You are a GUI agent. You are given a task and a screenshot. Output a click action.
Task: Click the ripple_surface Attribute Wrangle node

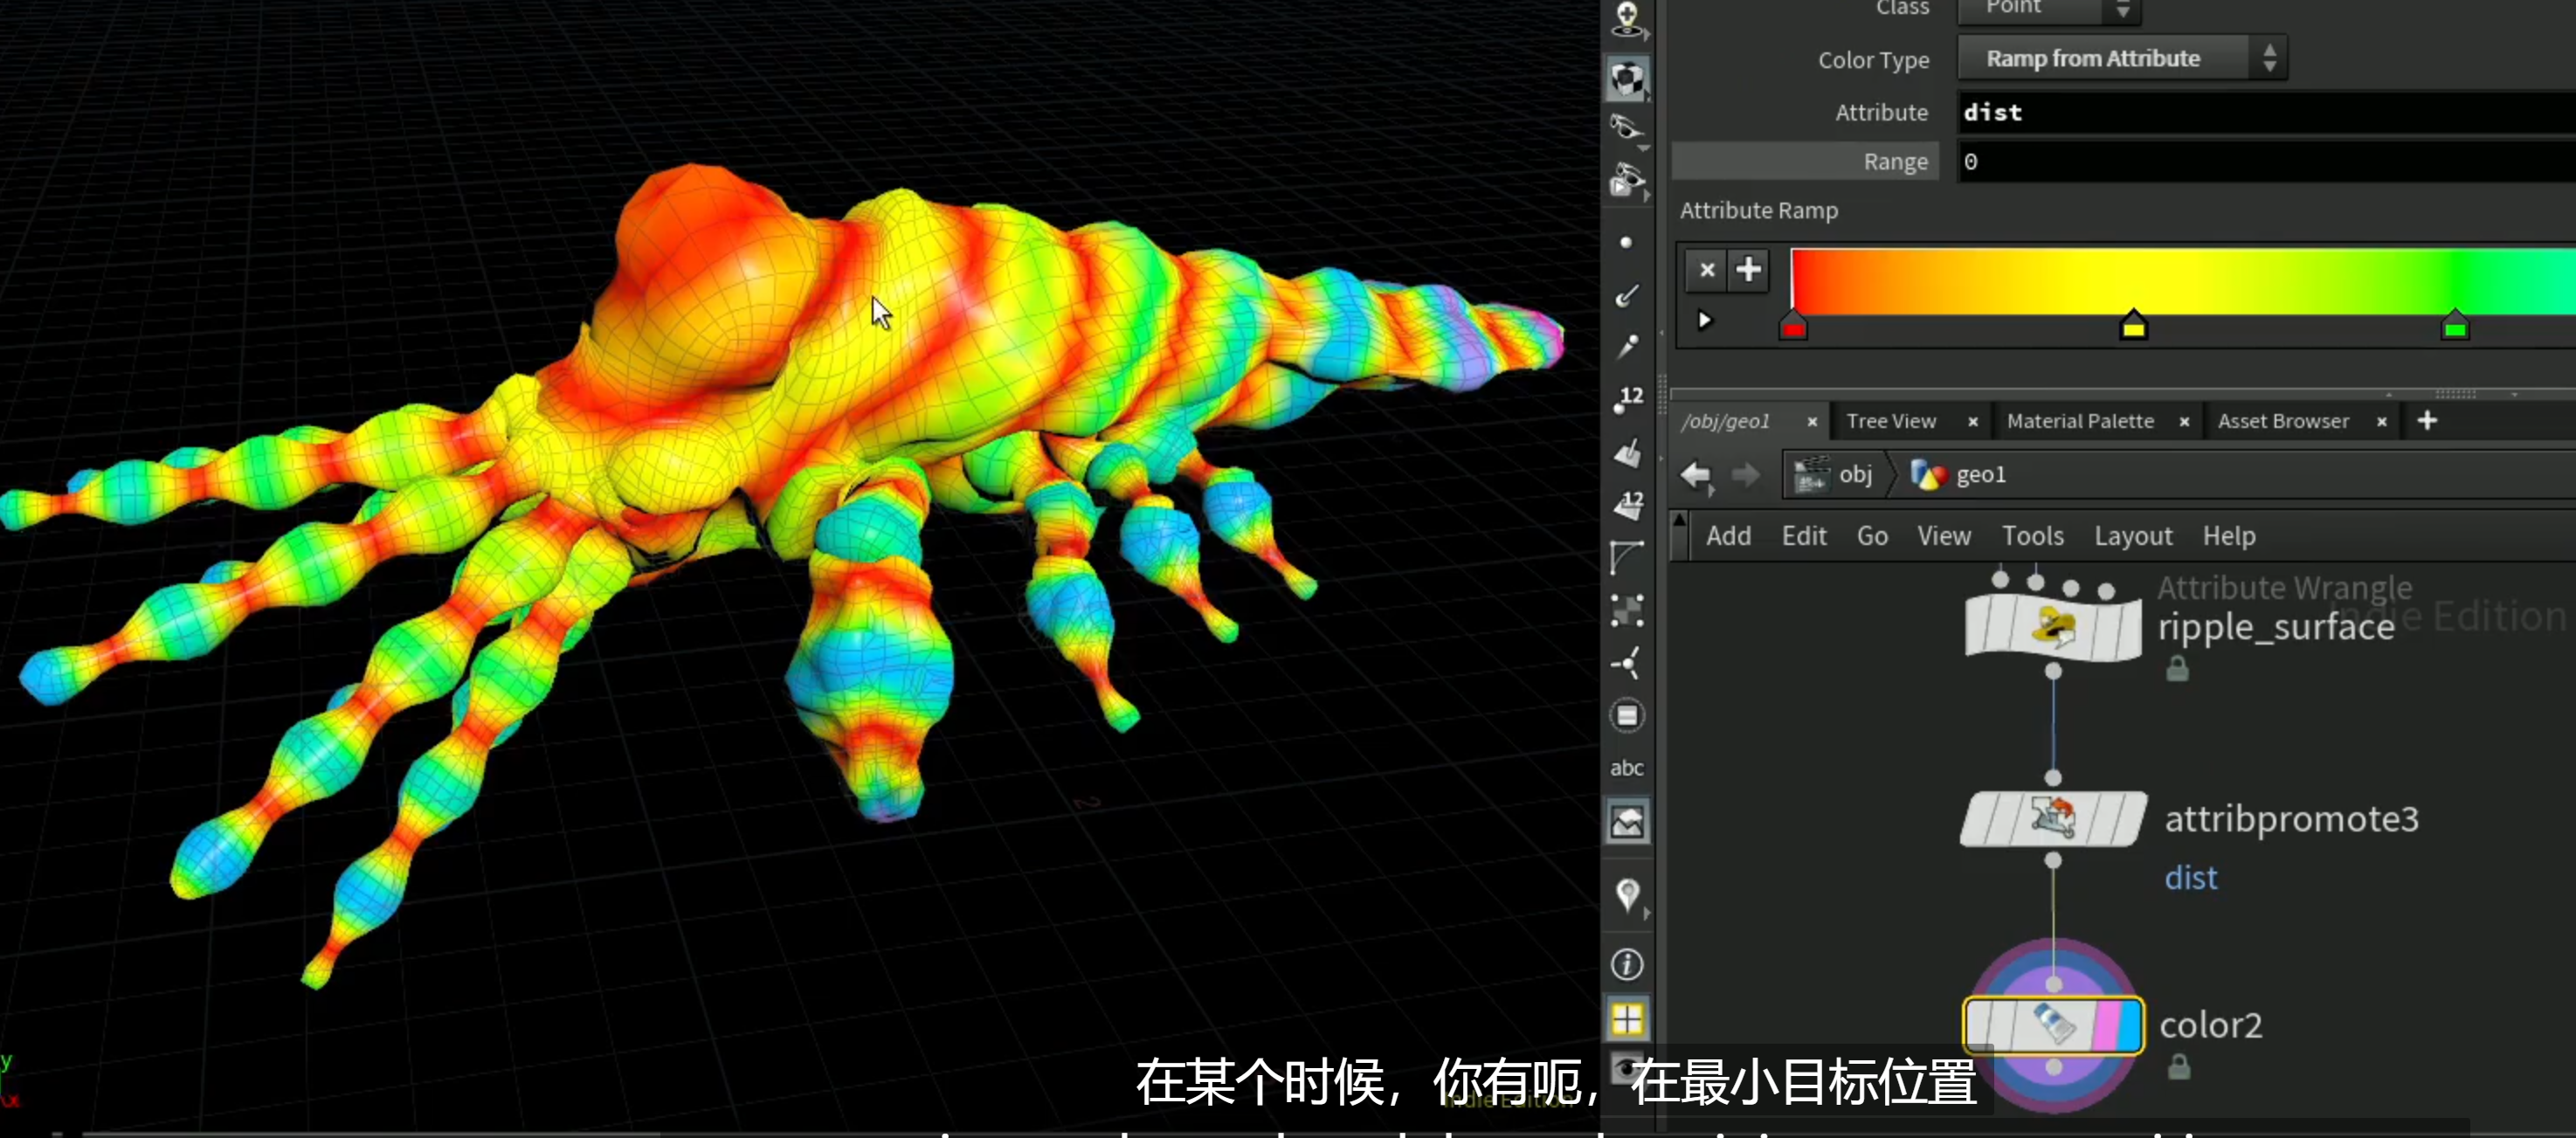click(2053, 626)
